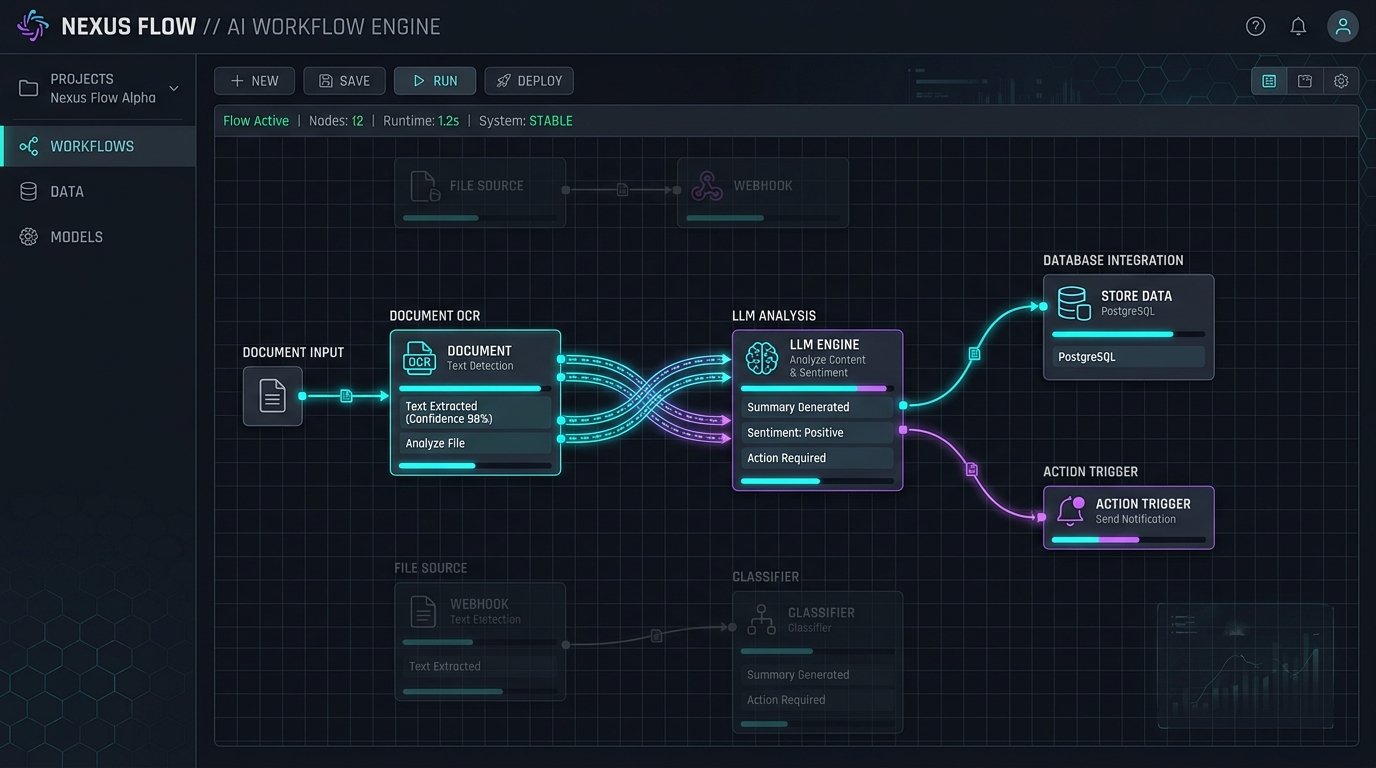The height and width of the screenshot is (768, 1376).
Task: Click the LLM Engine top progress bar
Action: coord(817,388)
